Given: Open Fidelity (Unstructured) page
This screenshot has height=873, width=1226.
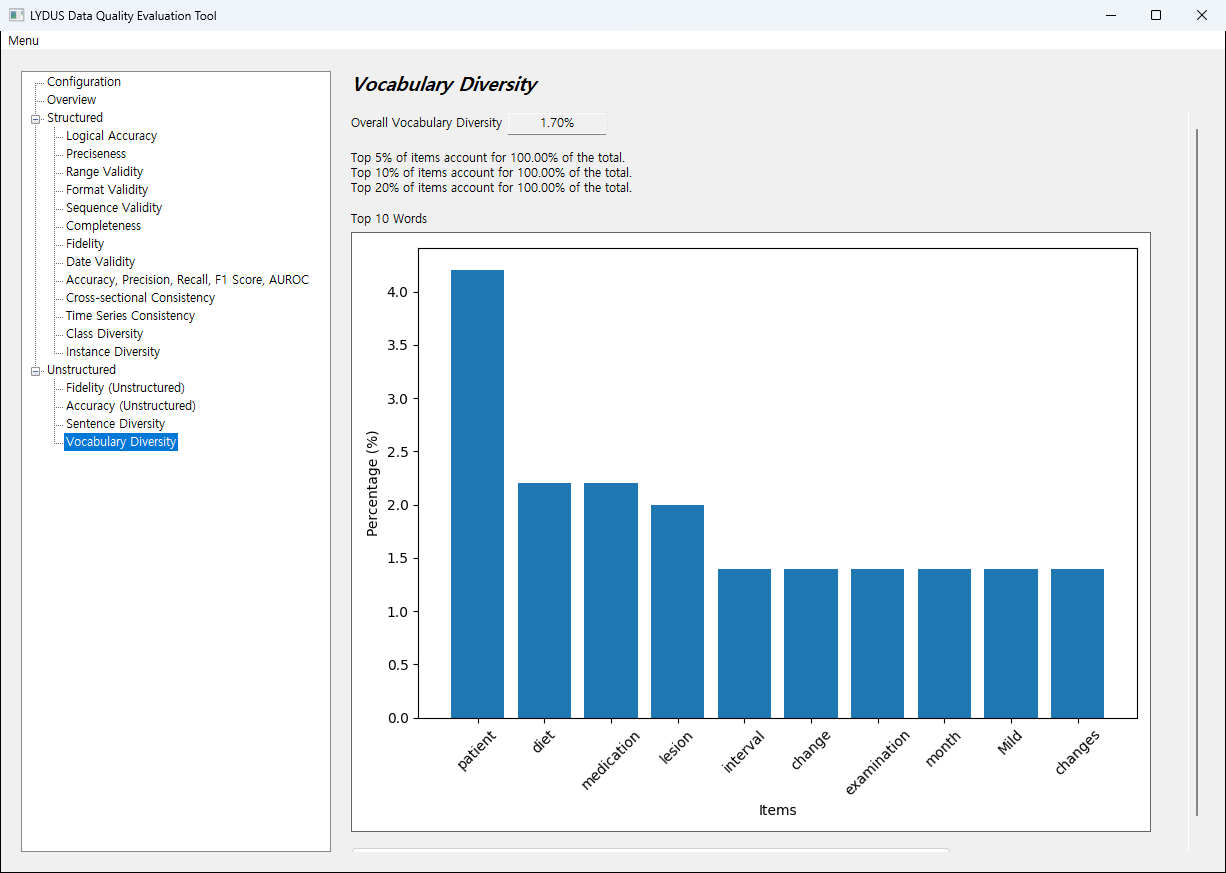Looking at the screenshot, I should 125,388.
